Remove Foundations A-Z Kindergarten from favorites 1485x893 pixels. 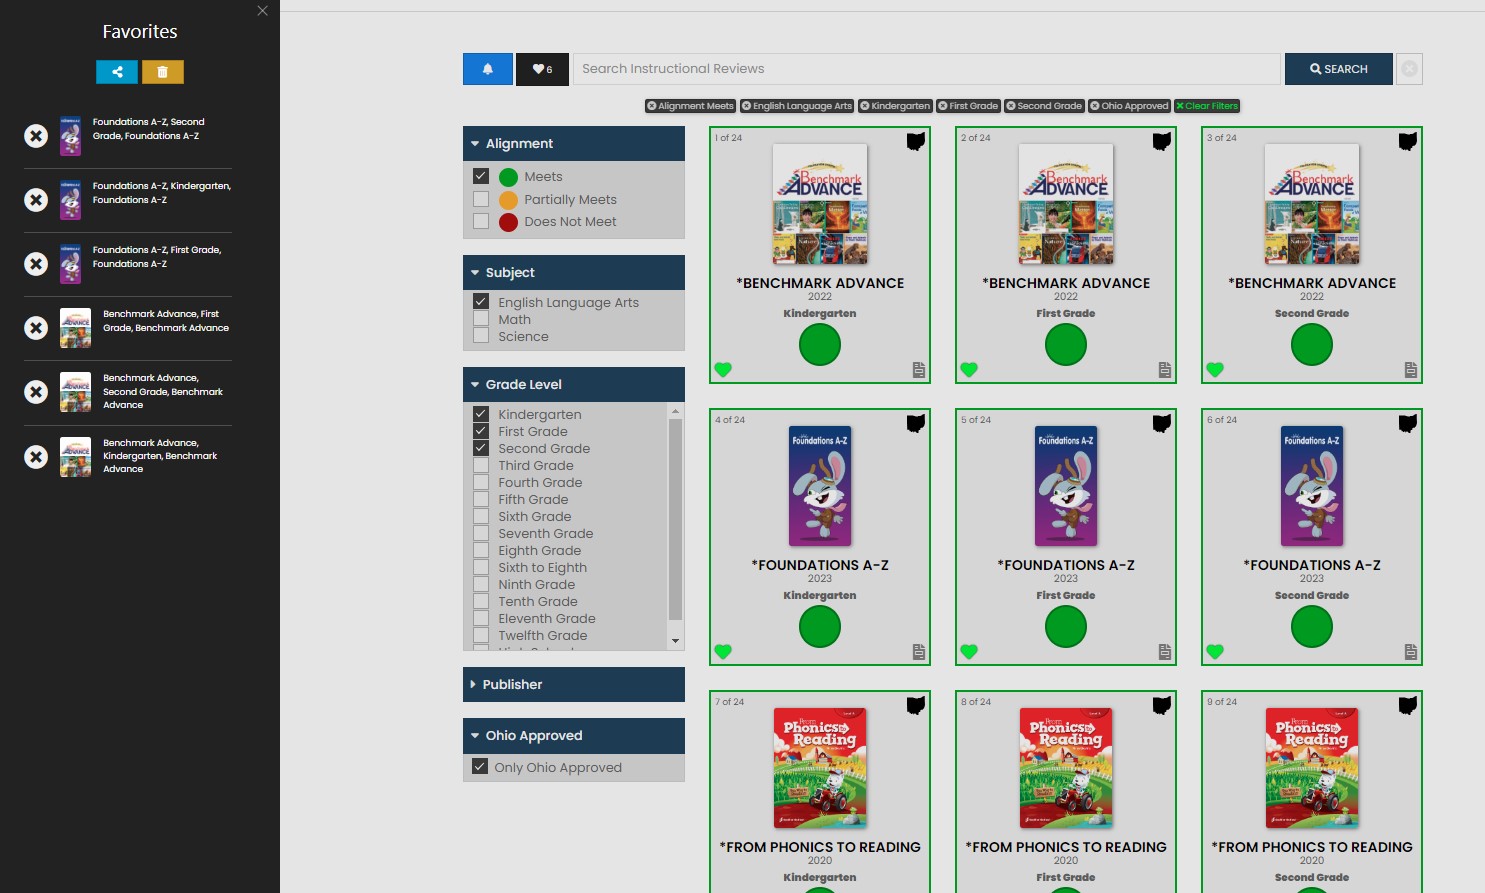click(36, 200)
